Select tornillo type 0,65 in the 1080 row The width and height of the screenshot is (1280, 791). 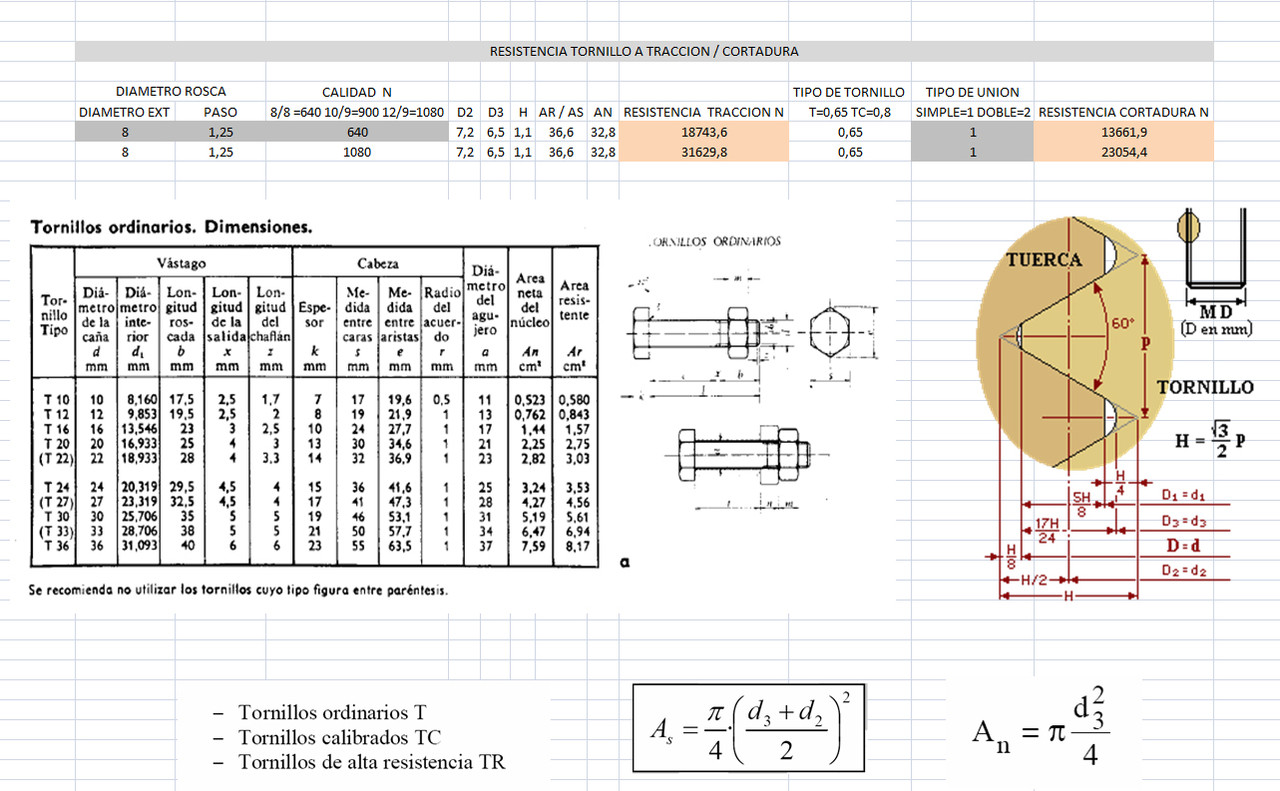(x=849, y=152)
